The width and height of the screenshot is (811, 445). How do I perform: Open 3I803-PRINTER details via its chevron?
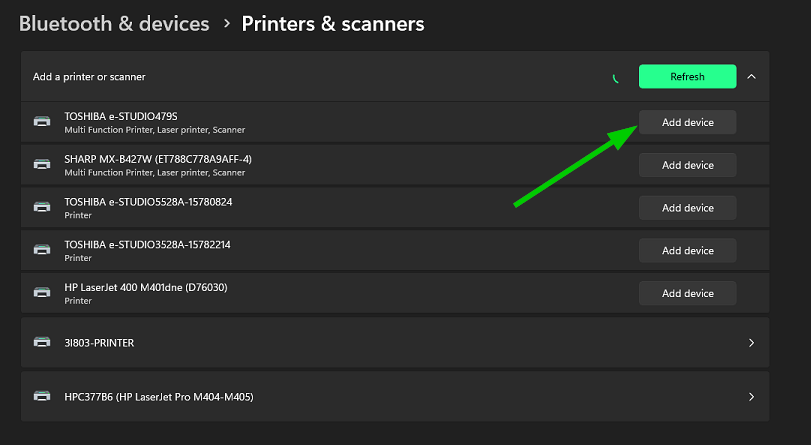coord(752,343)
